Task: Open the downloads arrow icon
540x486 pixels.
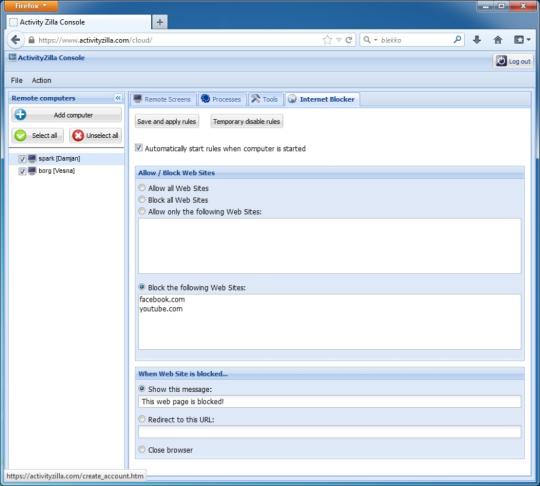Action: point(477,40)
